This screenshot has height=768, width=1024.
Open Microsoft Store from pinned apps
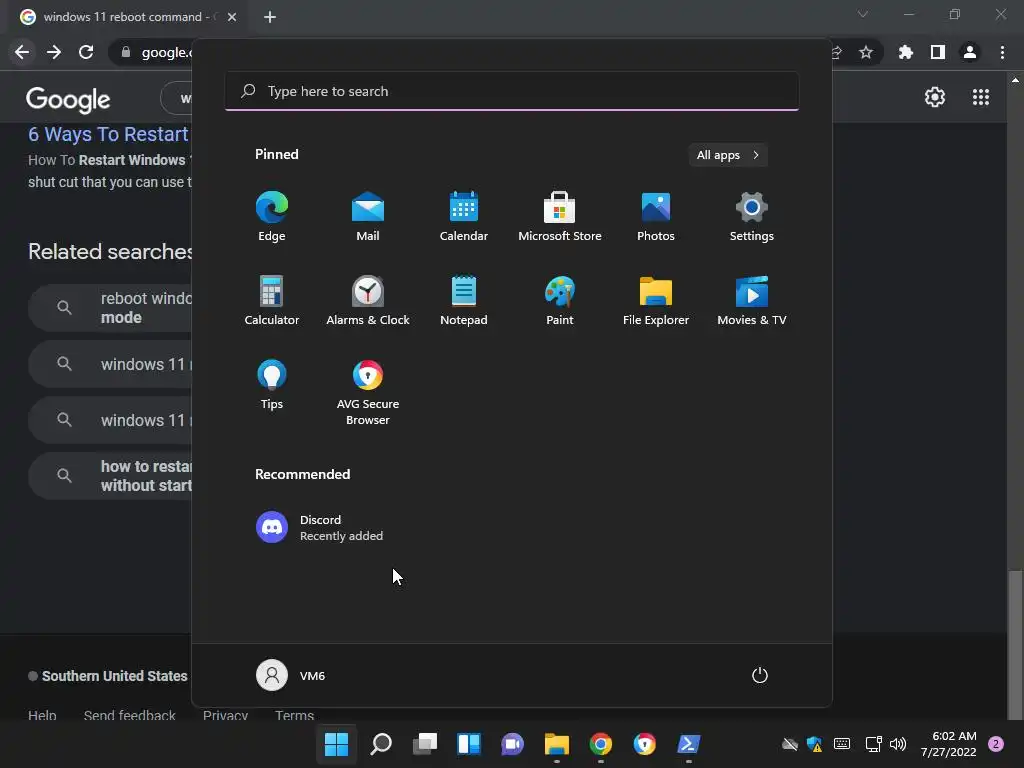click(560, 217)
